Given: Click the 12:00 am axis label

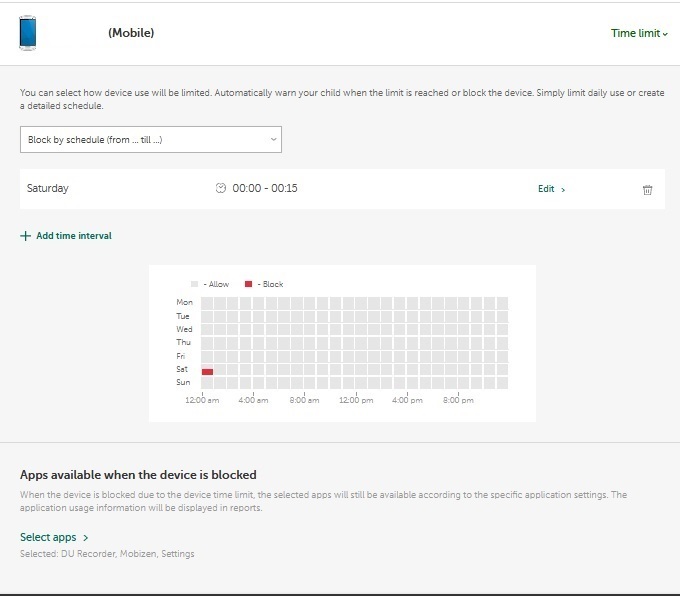Looking at the screenshot, I should tap(202, 400).
